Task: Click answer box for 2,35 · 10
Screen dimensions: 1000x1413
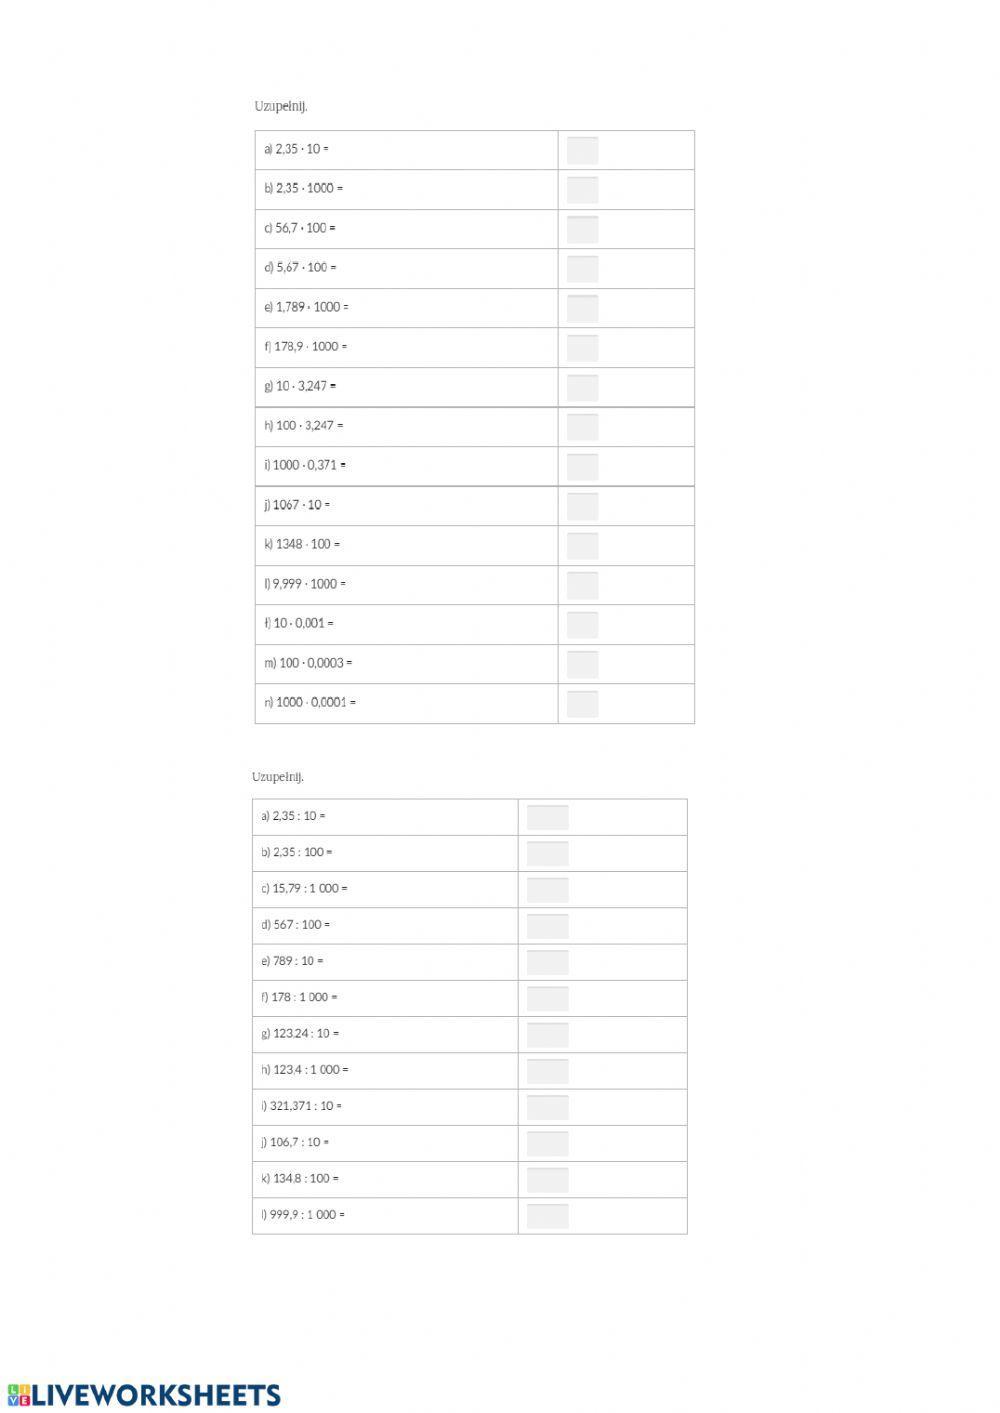Action: click(x=582, y=150)
